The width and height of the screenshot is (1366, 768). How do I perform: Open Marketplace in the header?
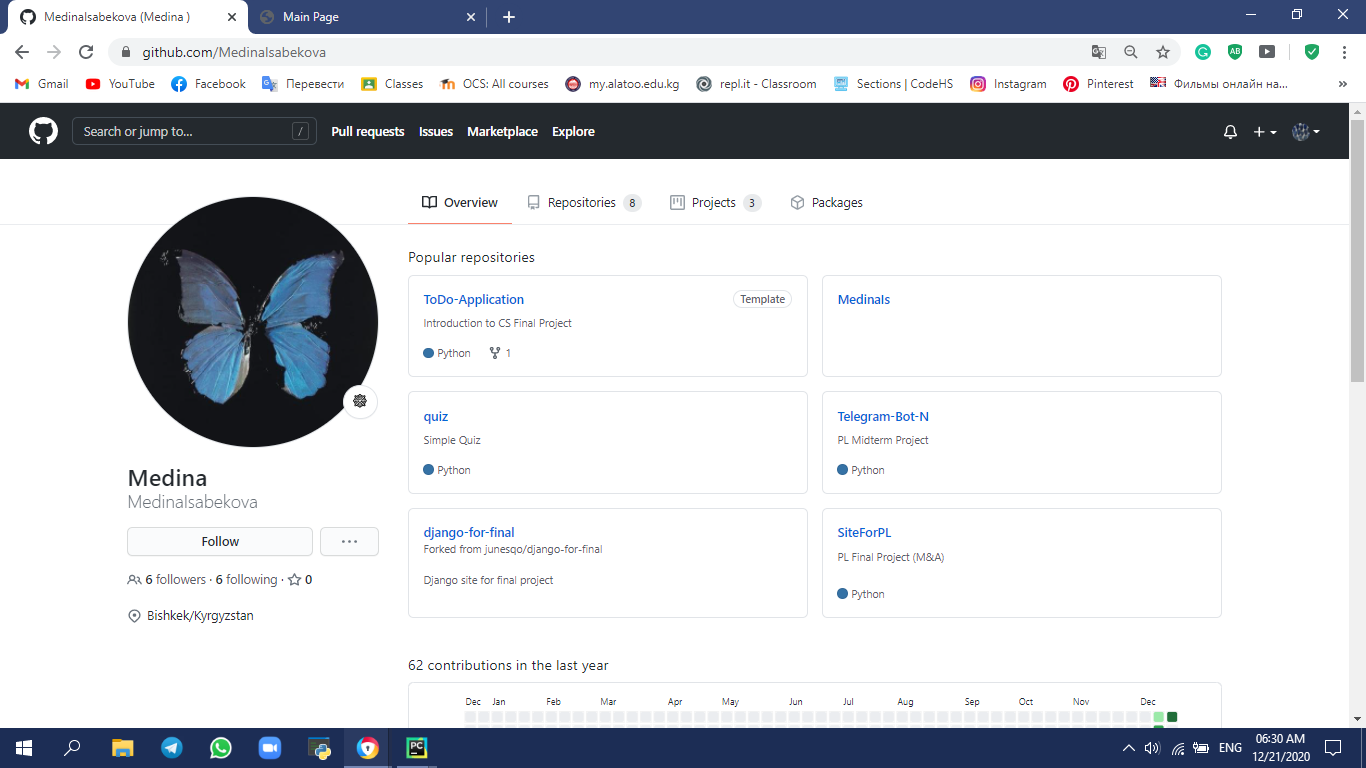(x=502, y=131)
